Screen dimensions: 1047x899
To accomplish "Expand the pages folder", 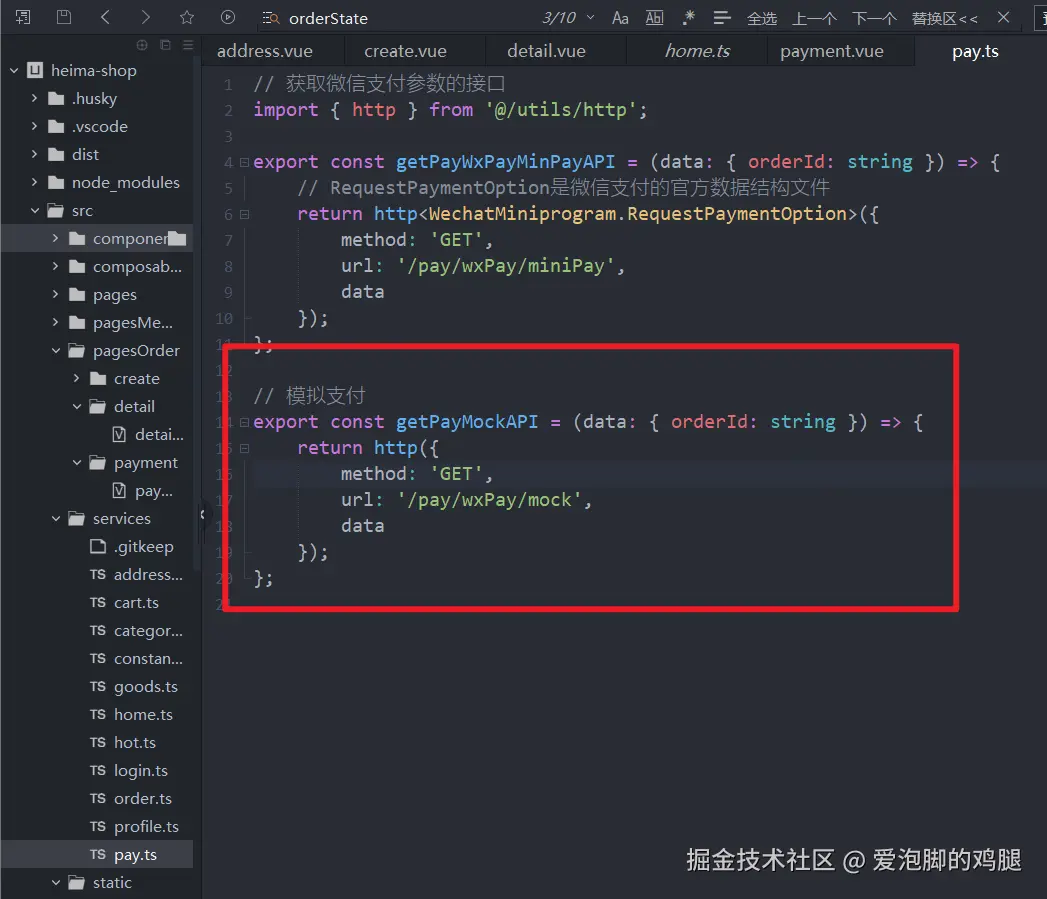I will coord(55,295).
